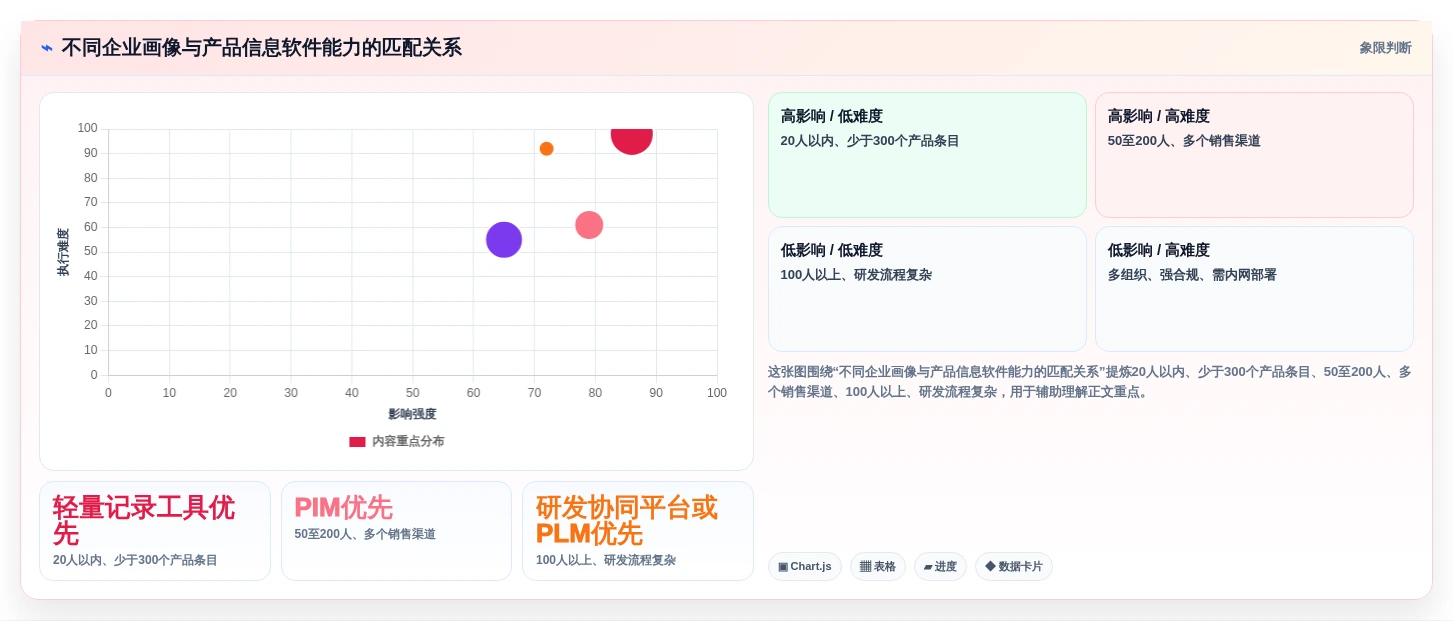Select the 数据卡片 tag chip
The height and width of the screenshot is (621, 1453).
point(1014,567)
